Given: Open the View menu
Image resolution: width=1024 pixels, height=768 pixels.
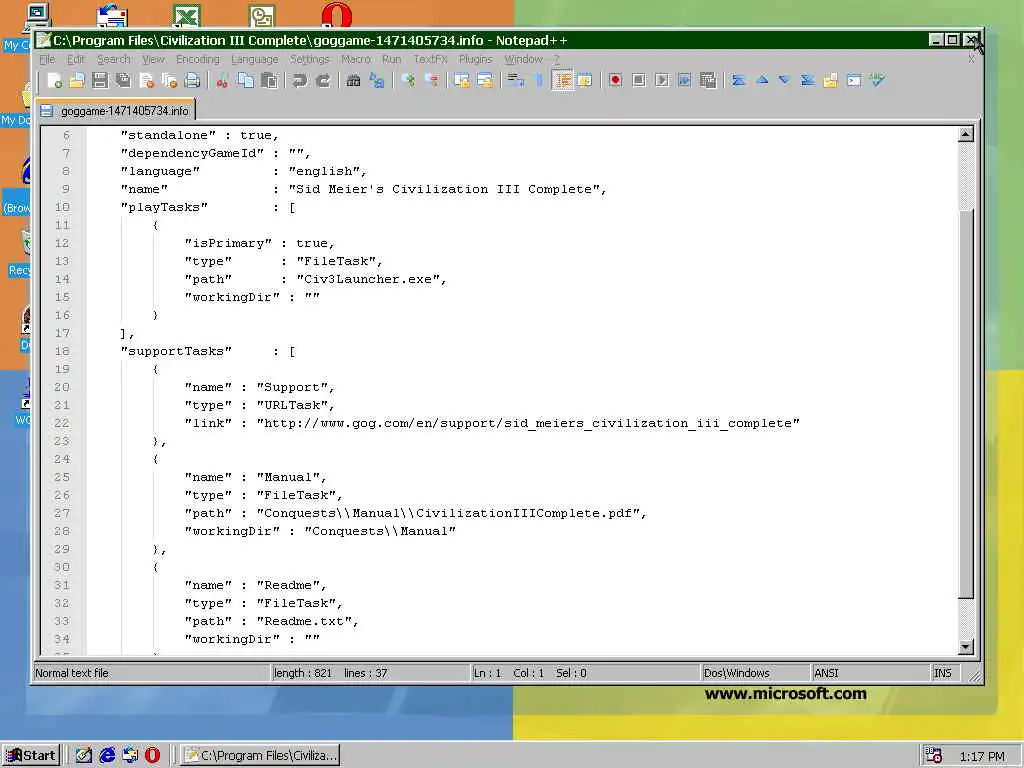Looking at the screenshot, I should (x=153, y=59).
